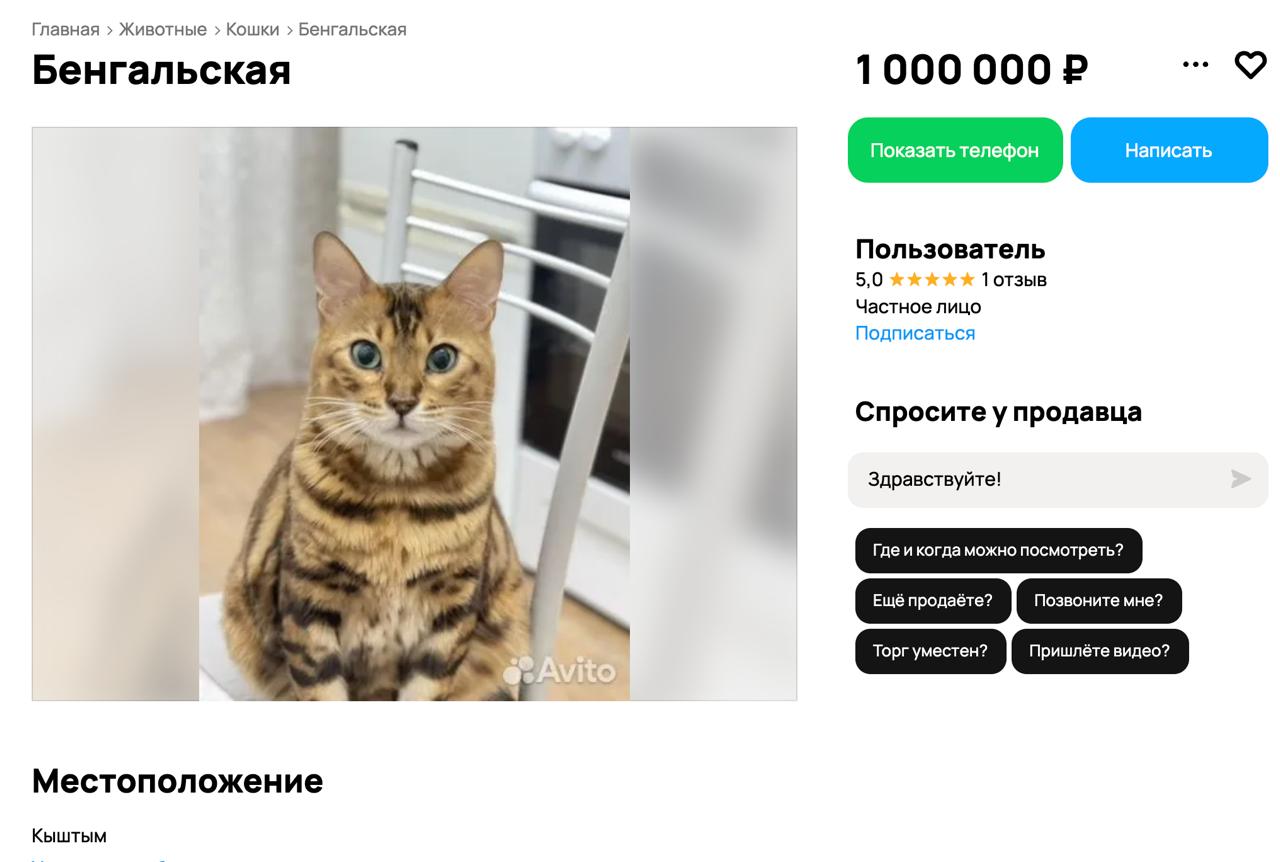Select the Бенгальская breadcrumb link
1280x862 pixels.
point(353,29)
